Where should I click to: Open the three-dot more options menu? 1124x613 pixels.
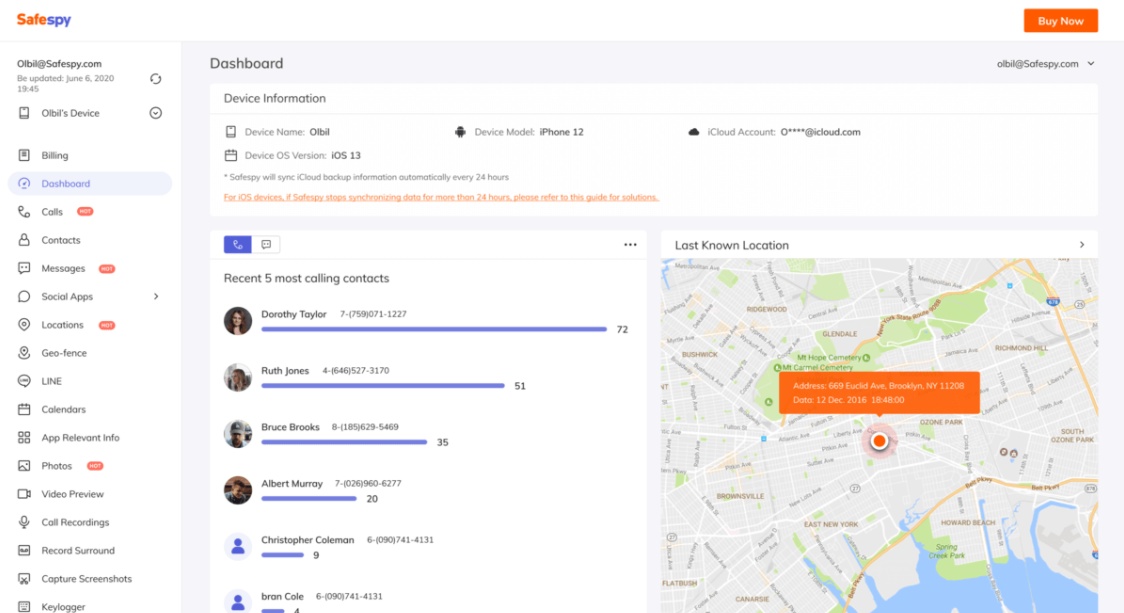click(630, 244)
